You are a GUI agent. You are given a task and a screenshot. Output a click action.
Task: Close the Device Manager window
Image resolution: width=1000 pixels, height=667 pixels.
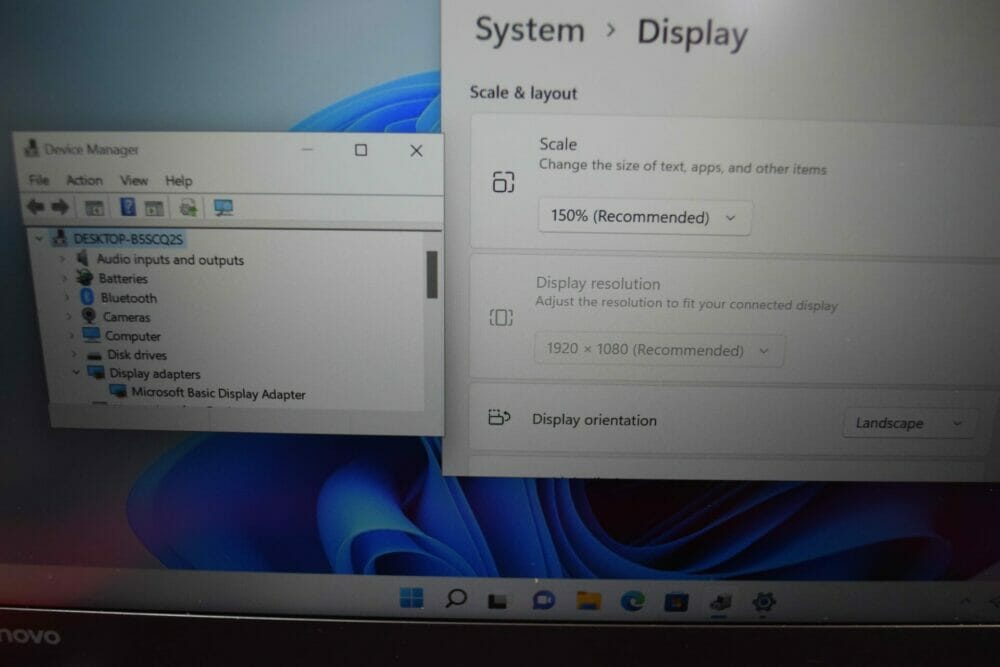[x=416, y=150]
